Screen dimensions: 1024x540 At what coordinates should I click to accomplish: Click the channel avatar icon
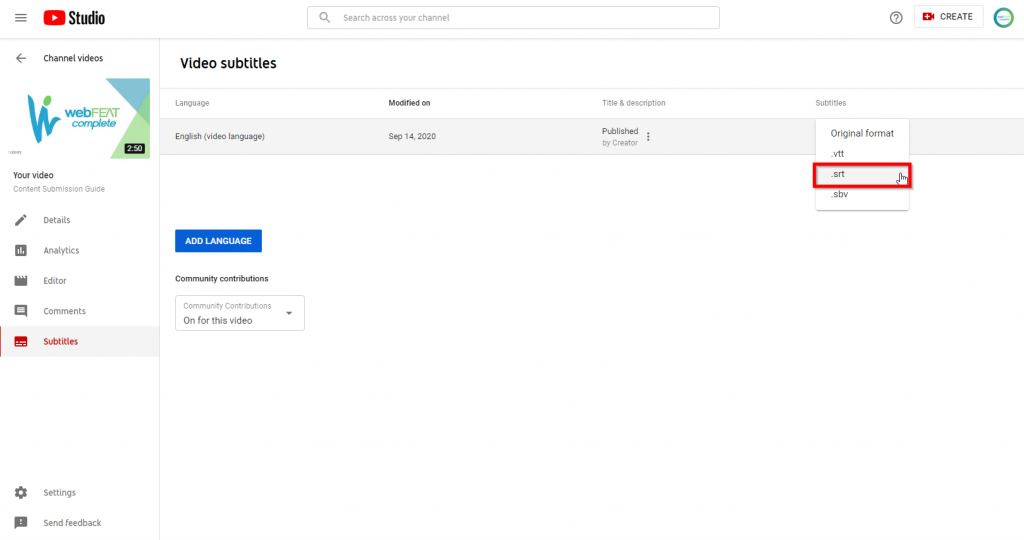point(1003,18)
